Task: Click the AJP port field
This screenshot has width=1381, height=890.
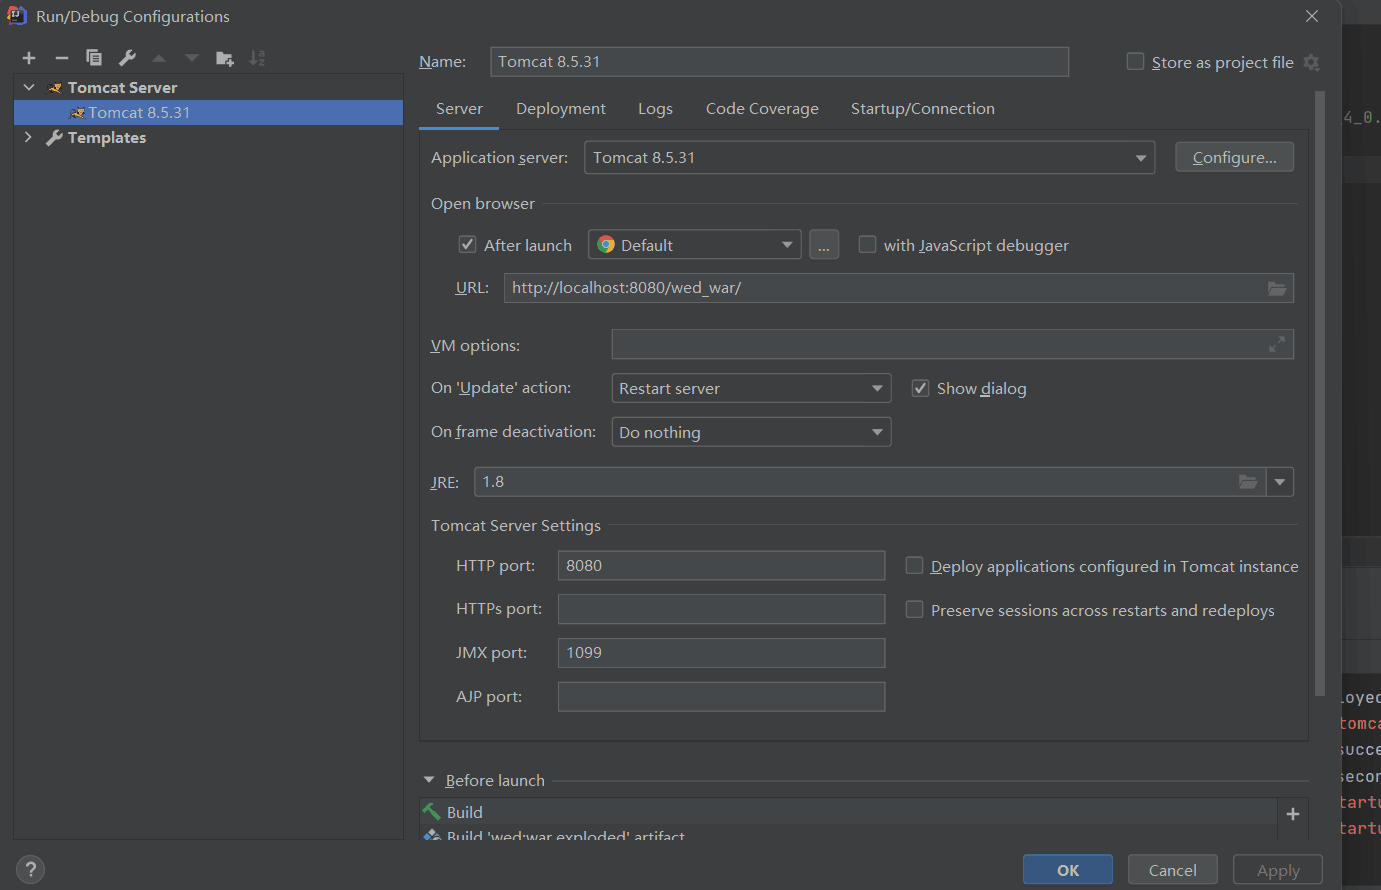Action: click(721, 697)
